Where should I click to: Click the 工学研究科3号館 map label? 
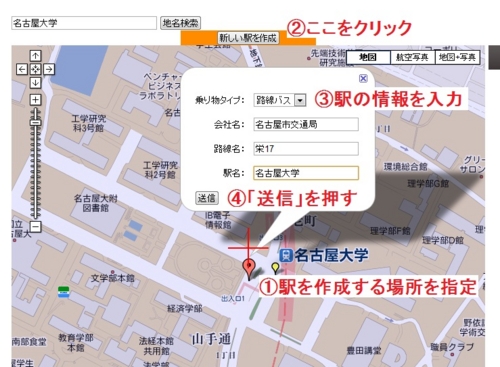89,123
